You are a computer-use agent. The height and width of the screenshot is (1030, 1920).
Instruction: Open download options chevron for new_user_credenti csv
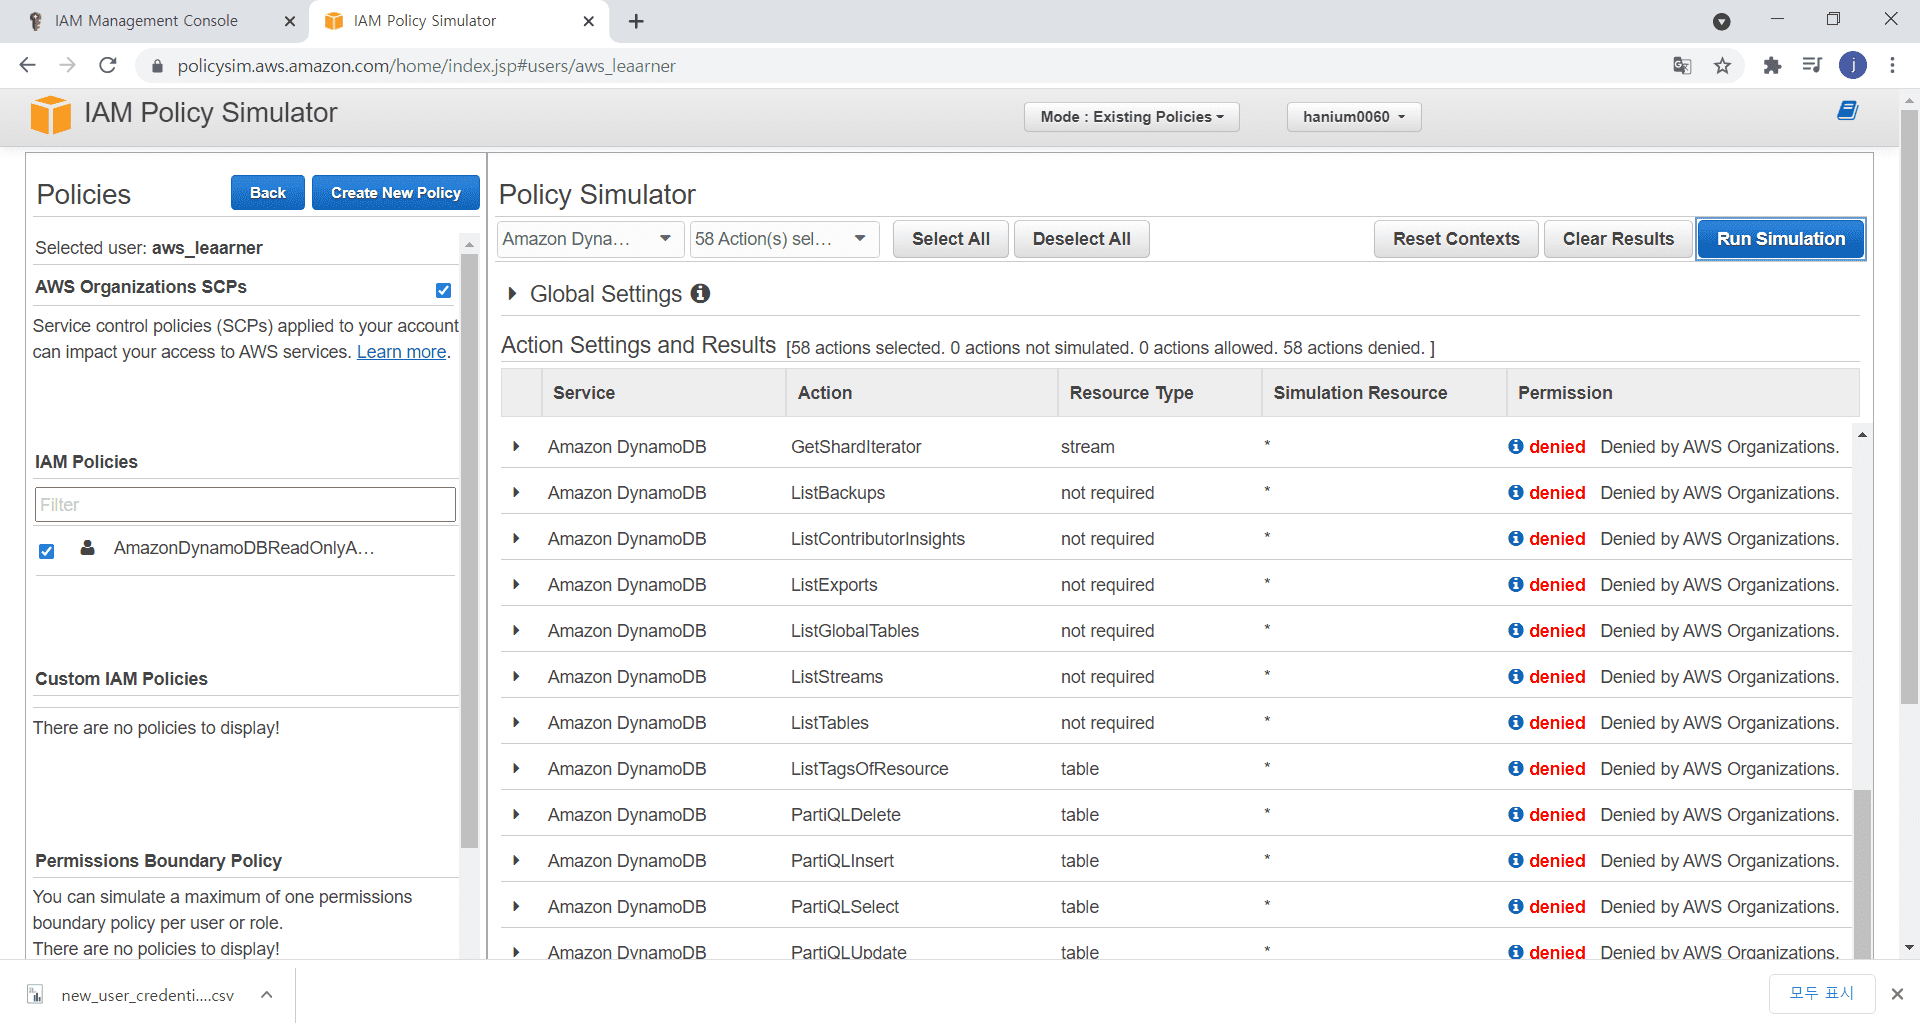267,995
